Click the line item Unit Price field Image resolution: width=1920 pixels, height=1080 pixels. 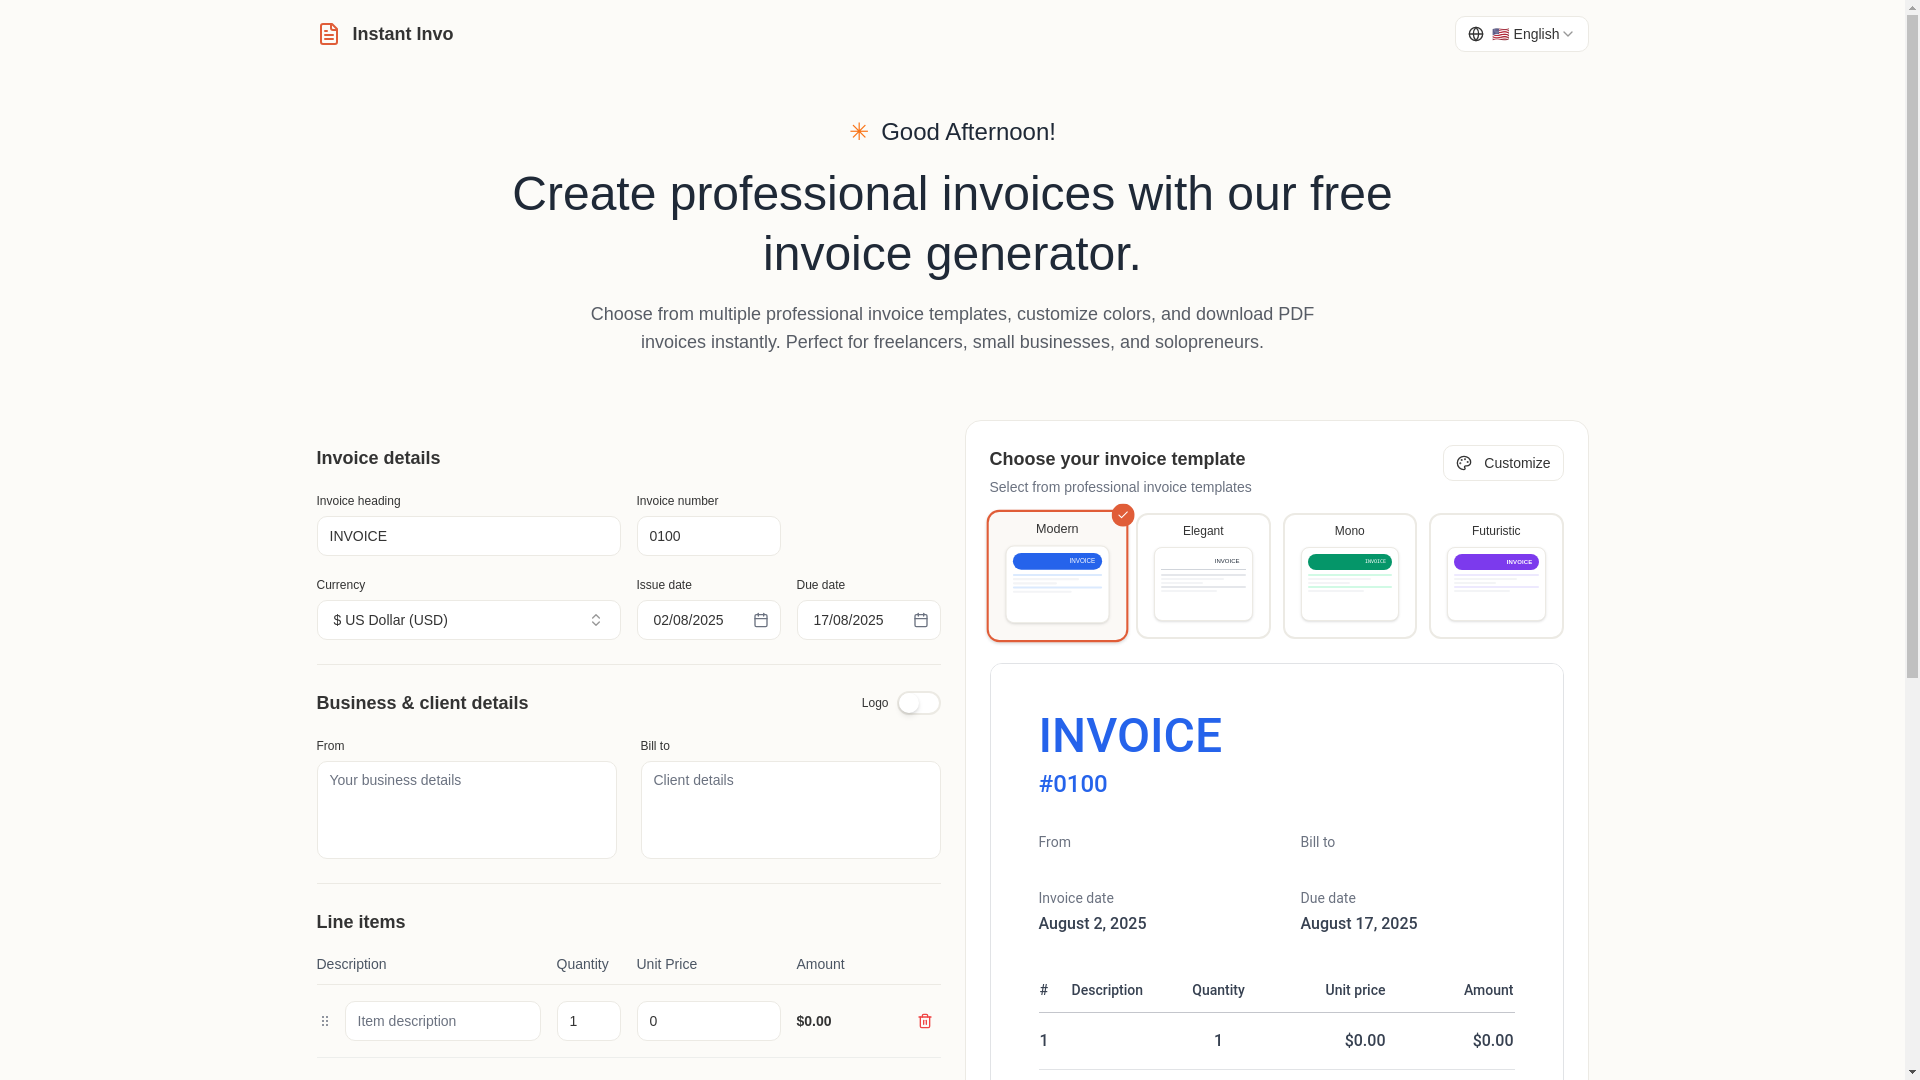tap(708, 1021)
